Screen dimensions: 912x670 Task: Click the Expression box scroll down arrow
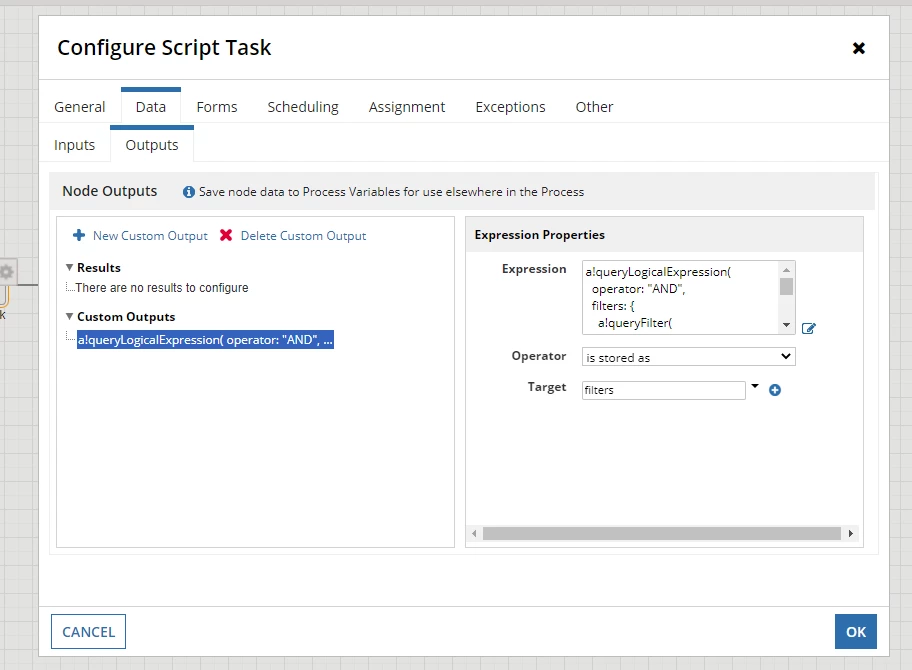click(x=786, y=325)
